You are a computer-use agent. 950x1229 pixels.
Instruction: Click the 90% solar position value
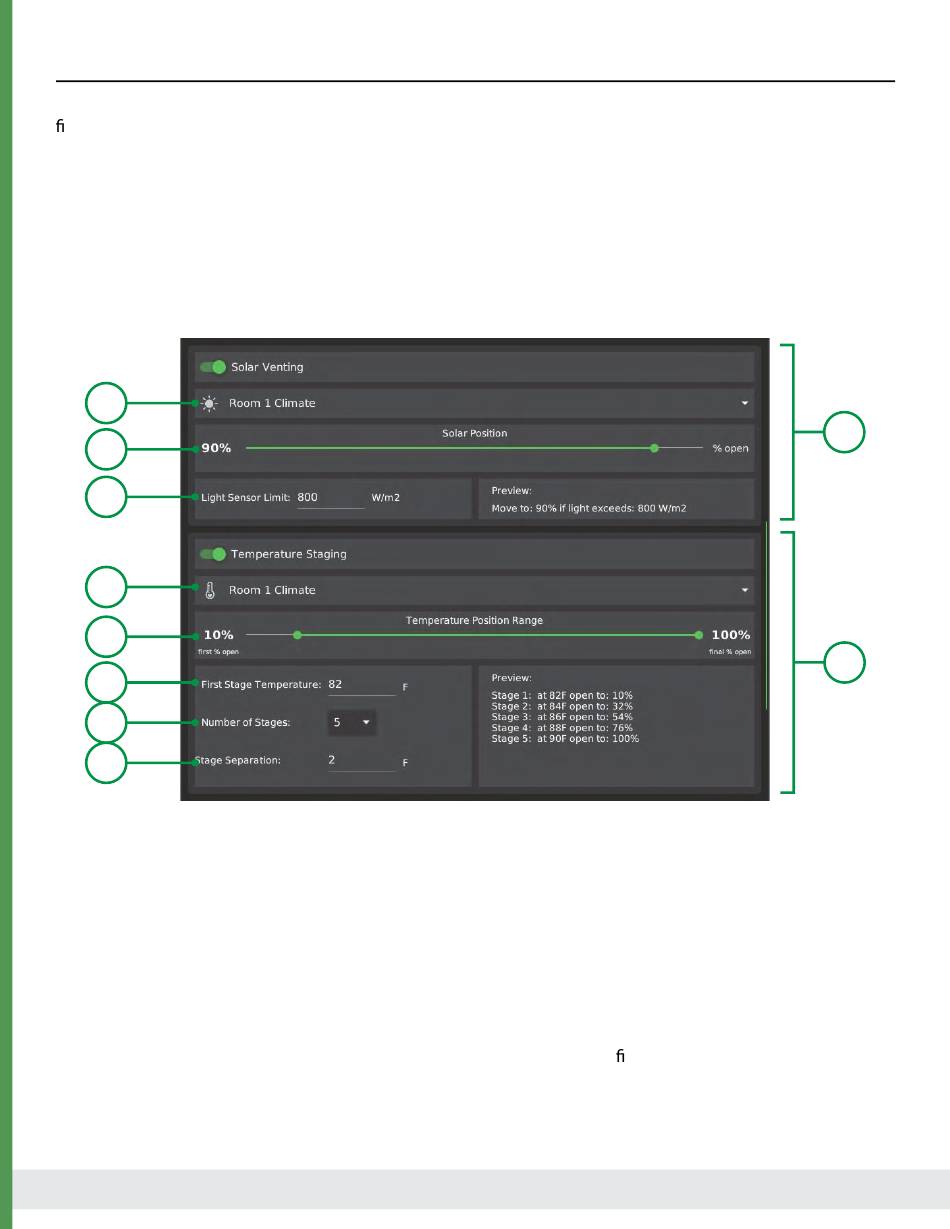pyautogui.click(x=216, y=448)
